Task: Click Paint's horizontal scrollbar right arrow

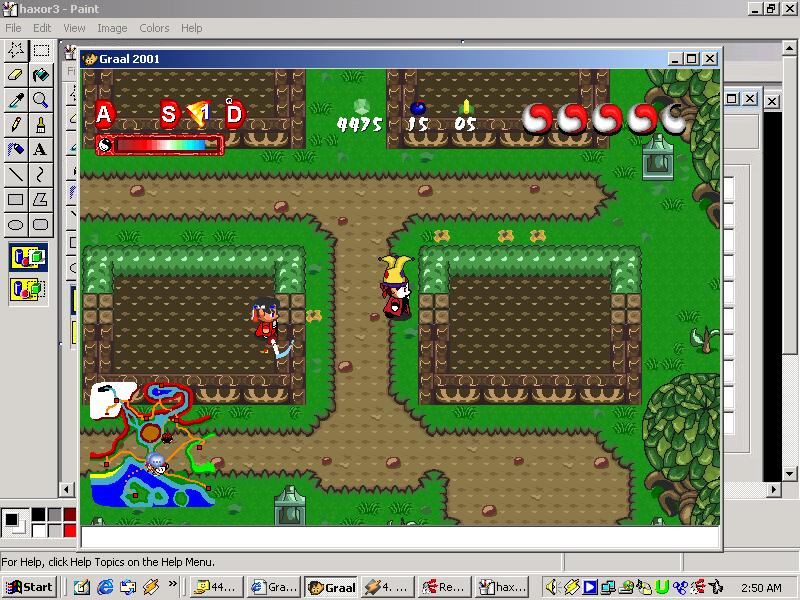Action: (x=774, y=490)
